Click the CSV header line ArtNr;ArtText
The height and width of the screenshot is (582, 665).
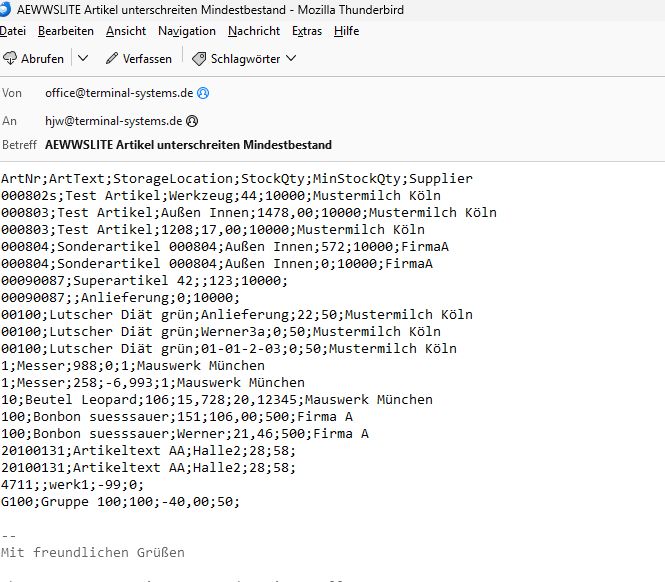click(x=236, y=179)
